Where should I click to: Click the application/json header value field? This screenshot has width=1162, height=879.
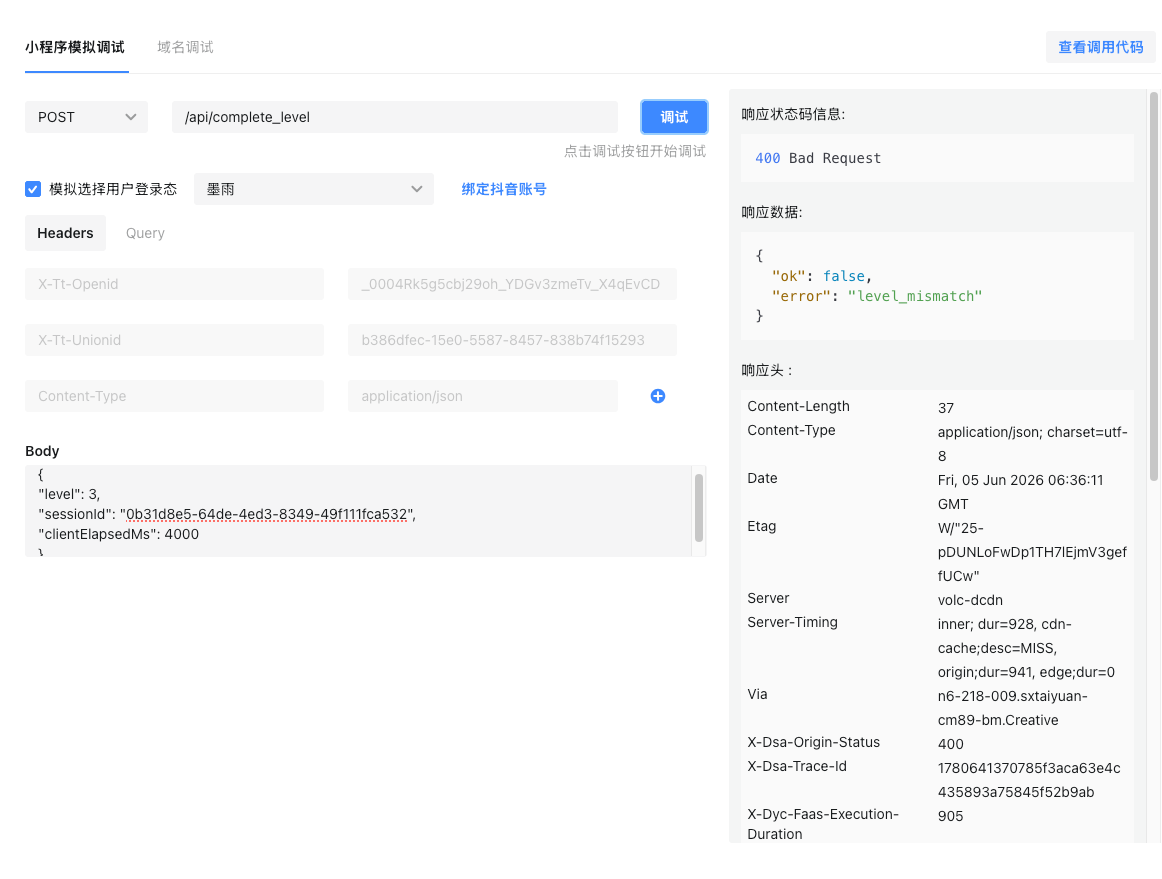tap(482, 396)
